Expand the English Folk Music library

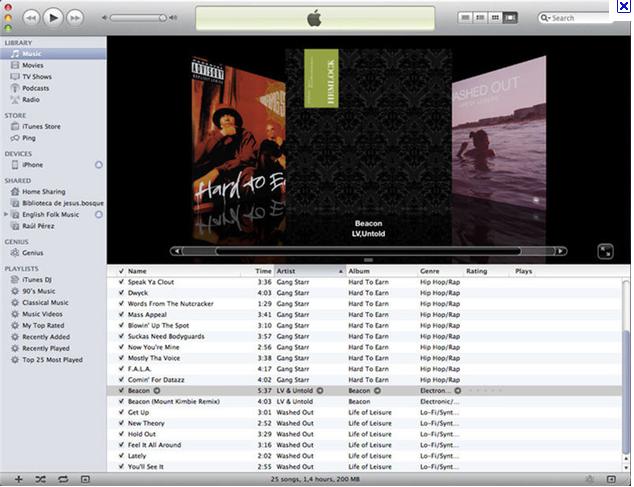6,214
